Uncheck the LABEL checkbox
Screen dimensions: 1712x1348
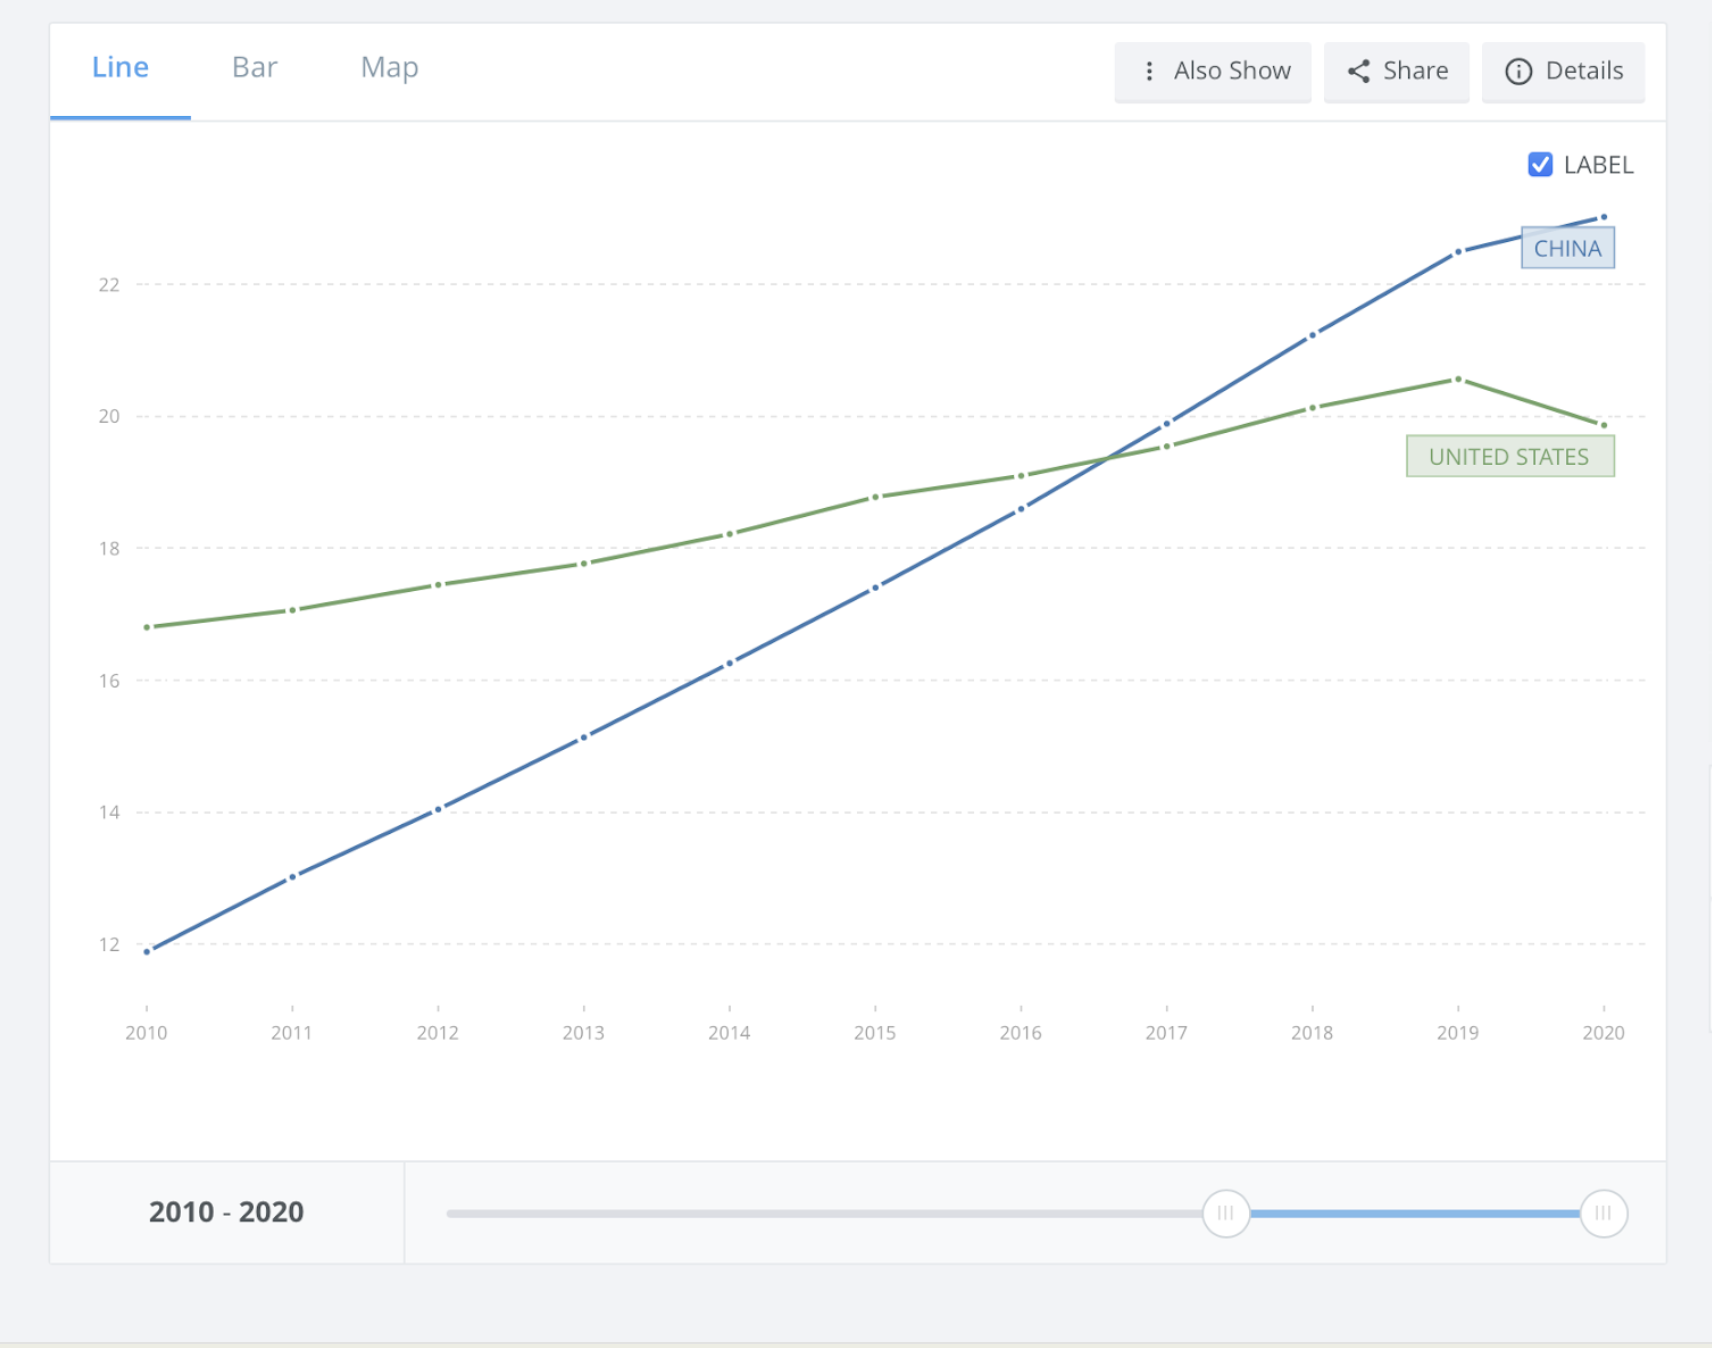(x=1540, y=164)
